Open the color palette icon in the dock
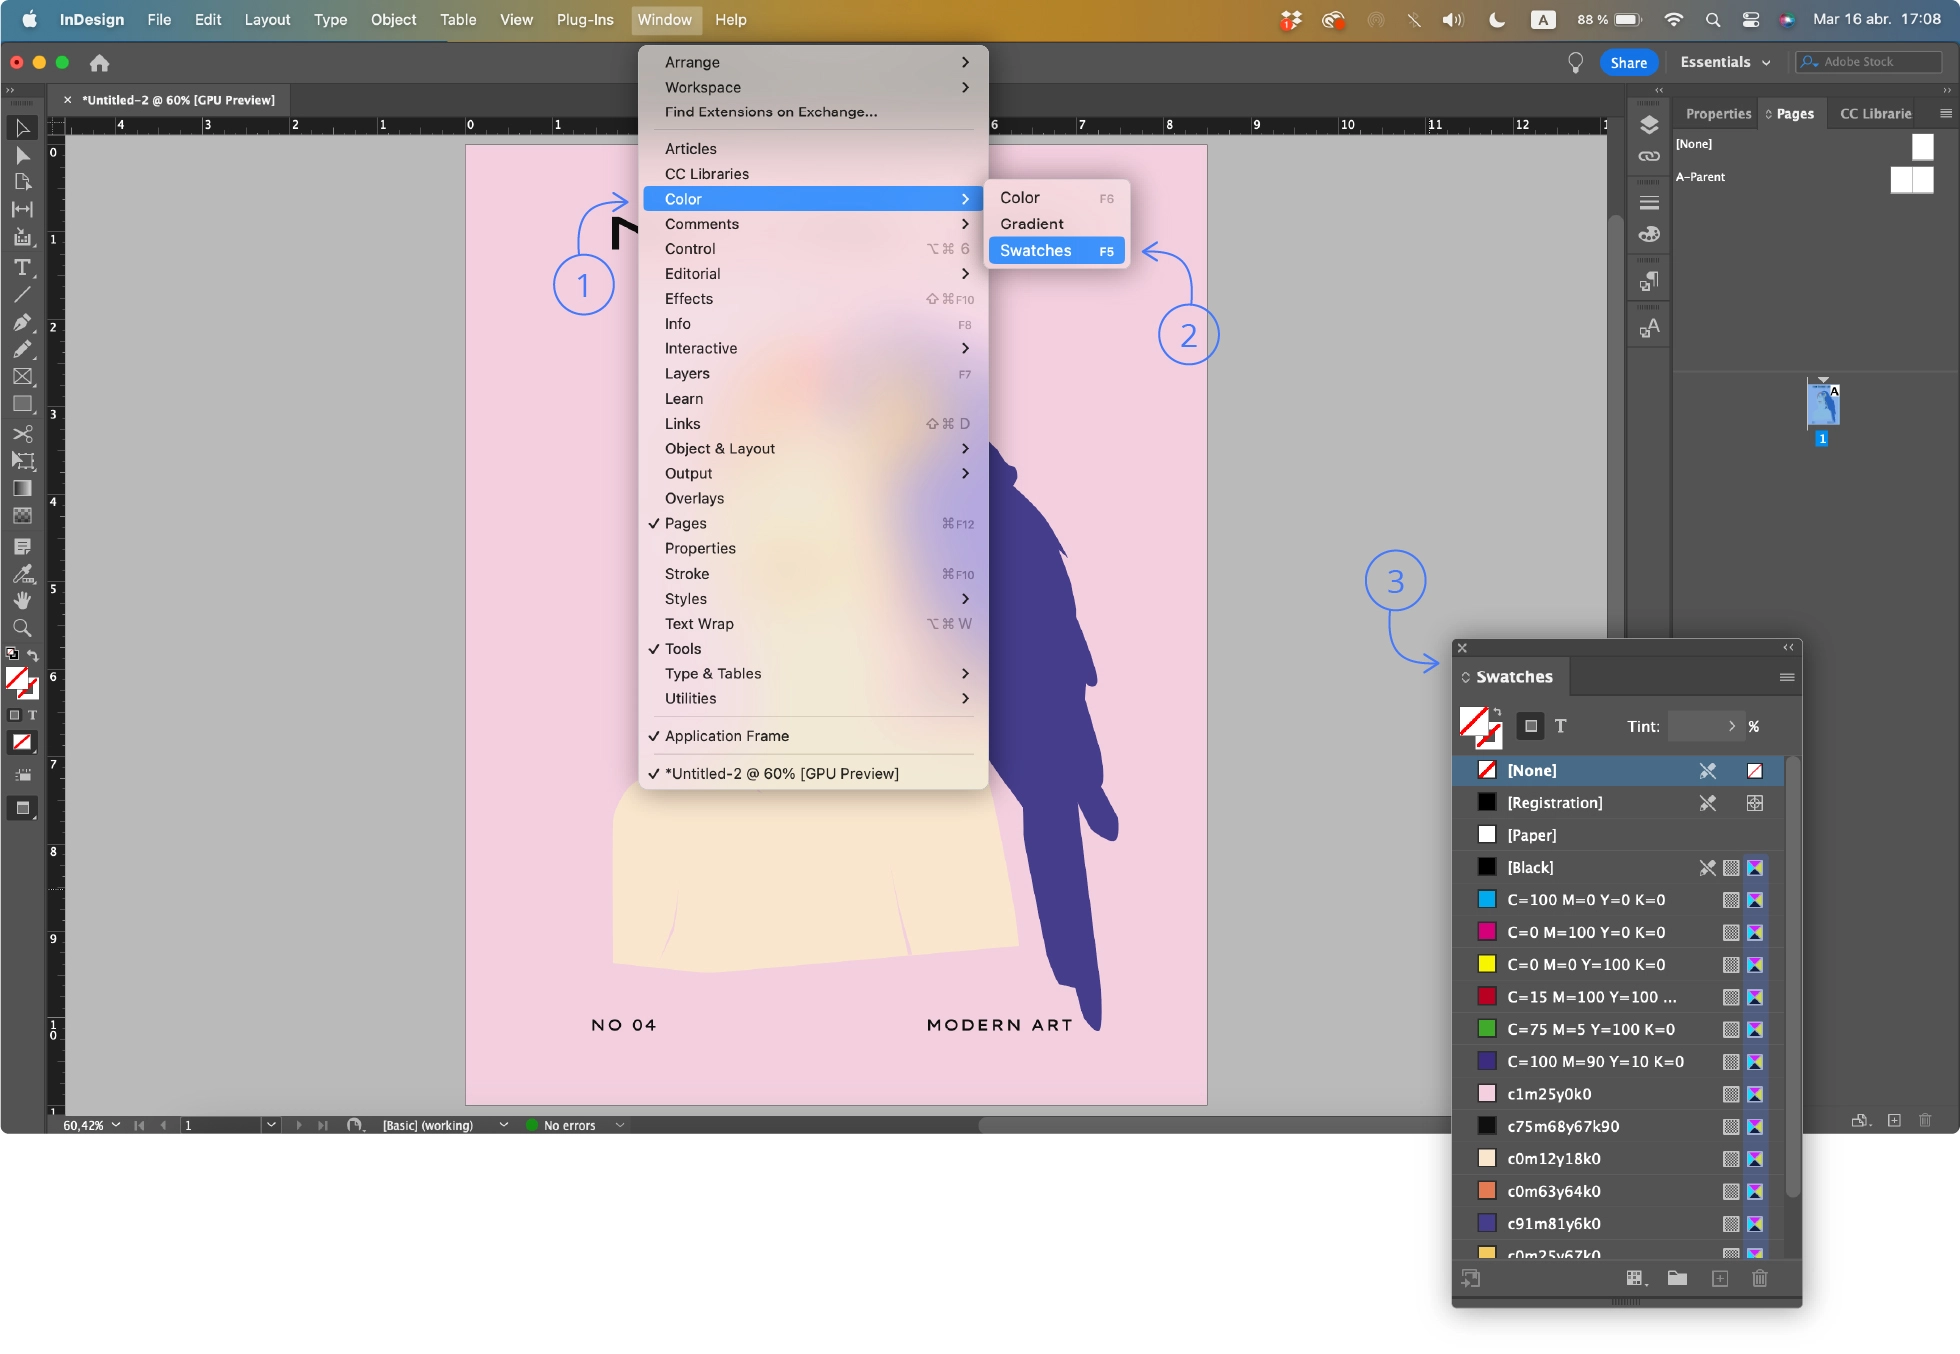The image size is (1960, 1354). point(1649,234)
